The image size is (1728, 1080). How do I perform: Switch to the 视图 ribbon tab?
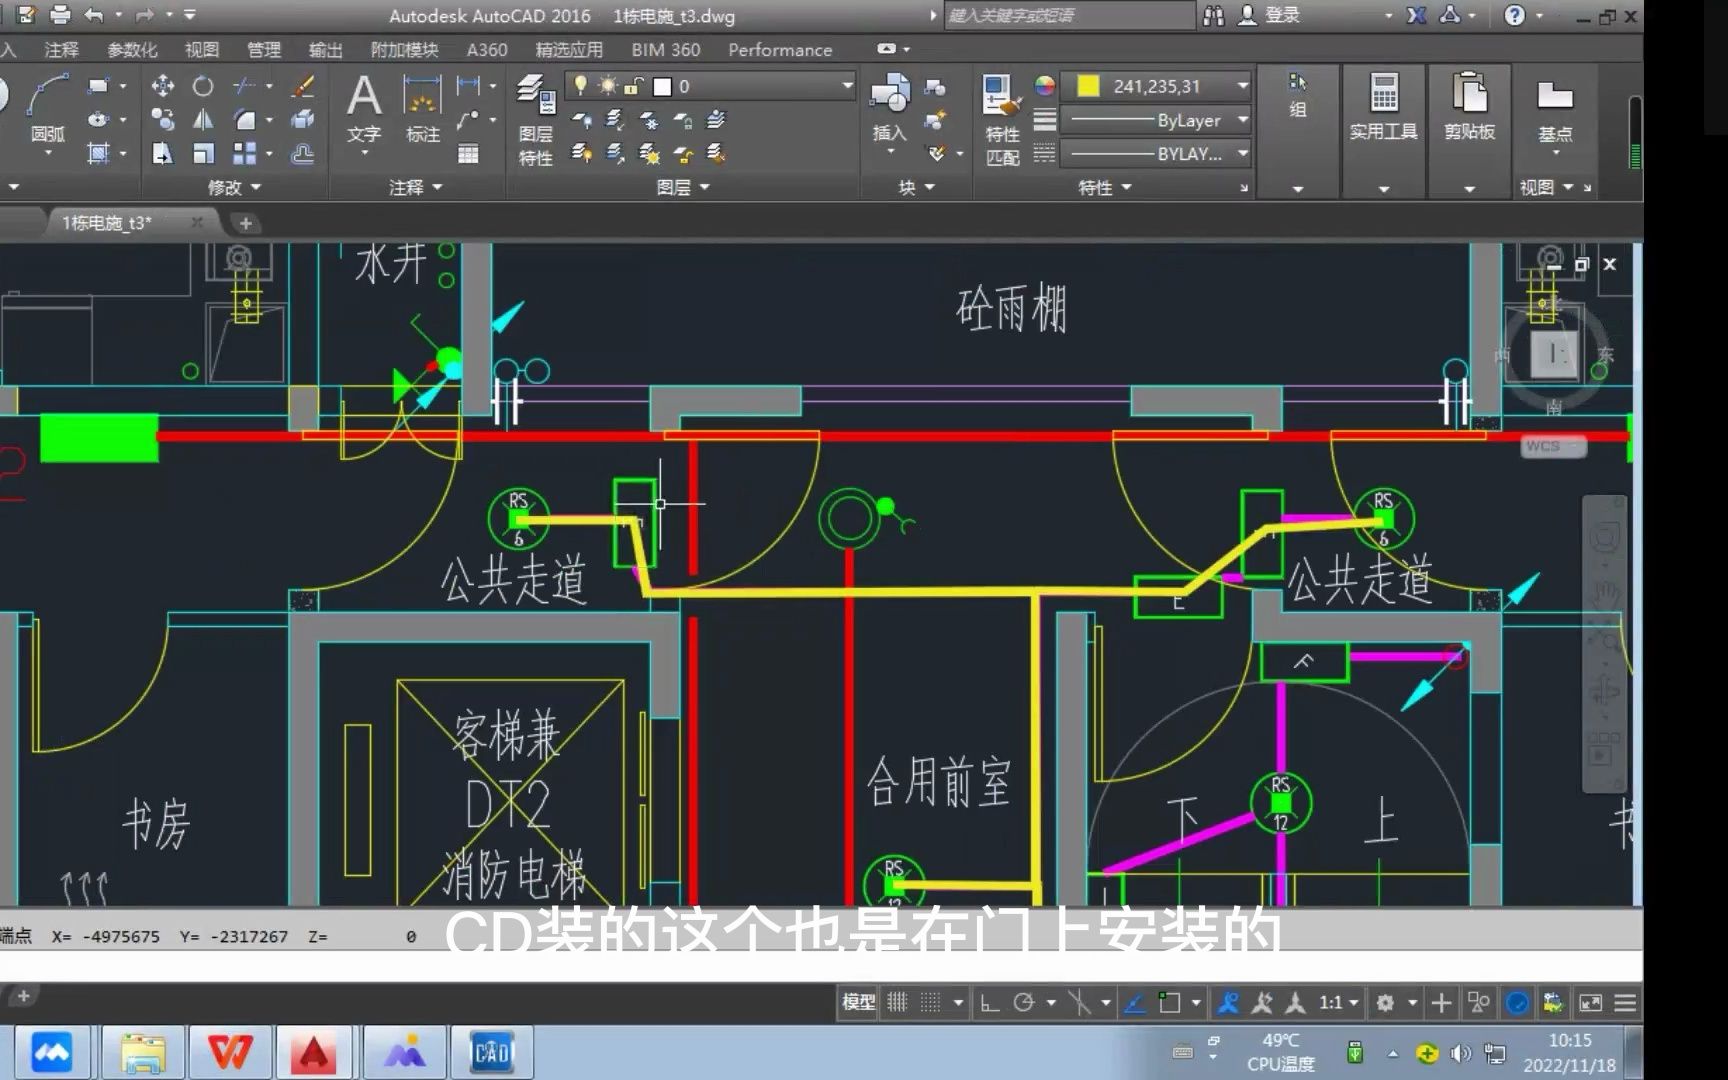201,49
